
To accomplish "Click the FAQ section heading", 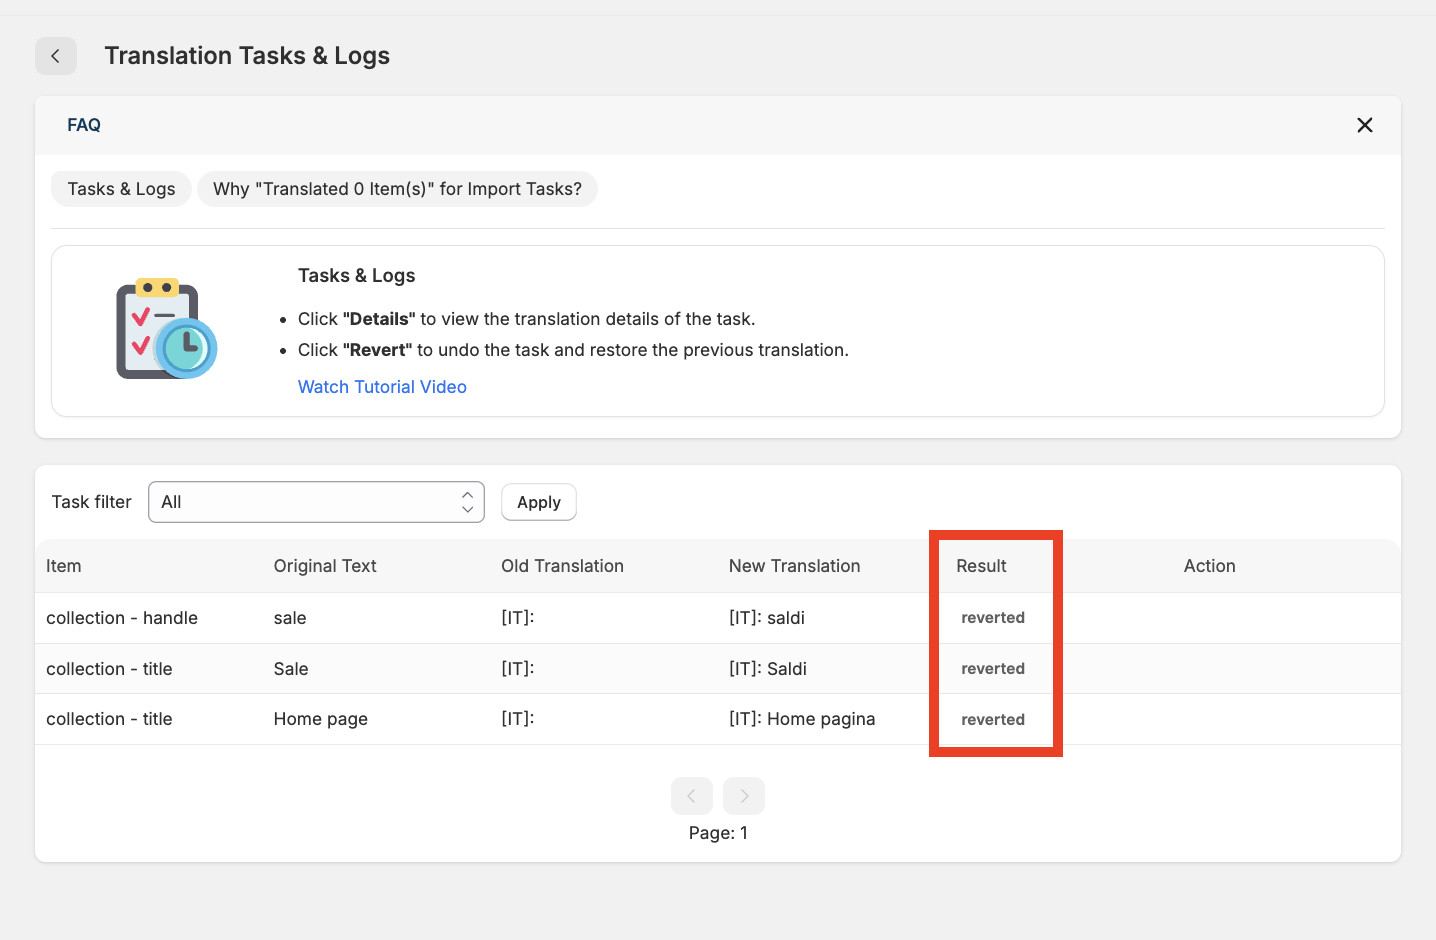I will (x=84, y=125).
